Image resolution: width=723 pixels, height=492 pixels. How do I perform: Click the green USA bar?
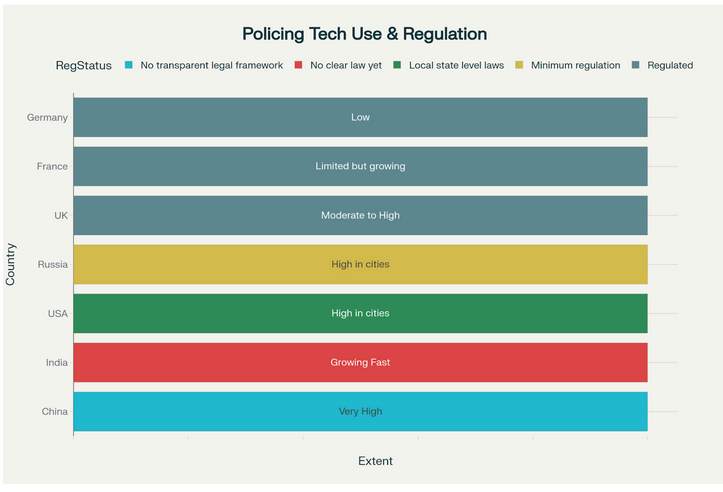pos(360,313)
